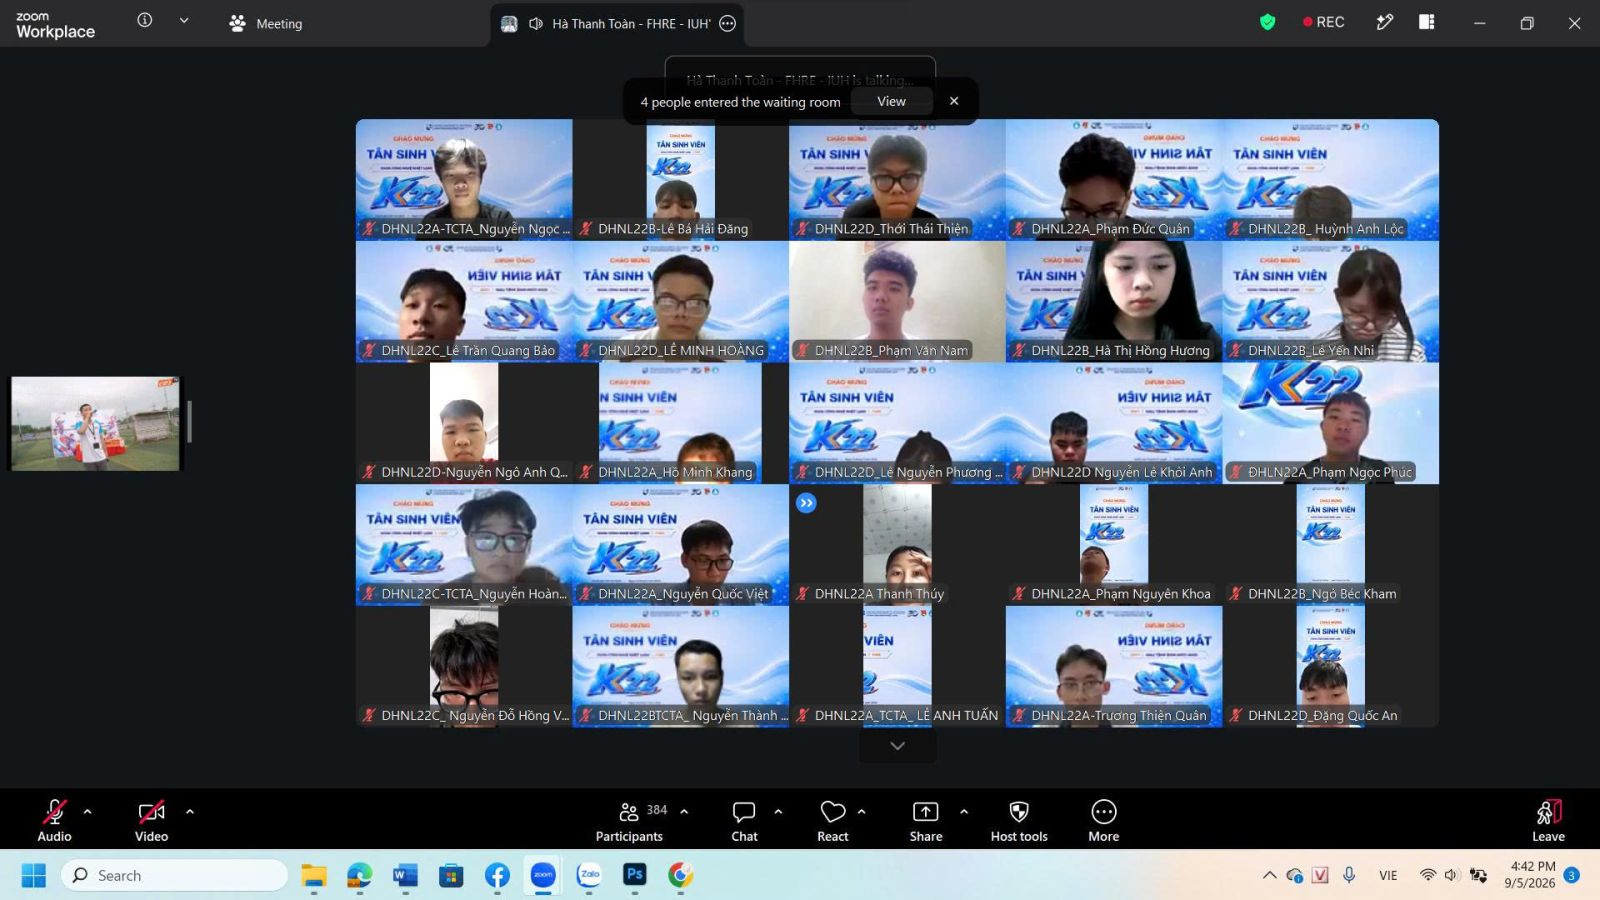Click View in waiting room notification
Image resolution: width=1600 pixels, height=900 pixels.
tap(891, 101)
